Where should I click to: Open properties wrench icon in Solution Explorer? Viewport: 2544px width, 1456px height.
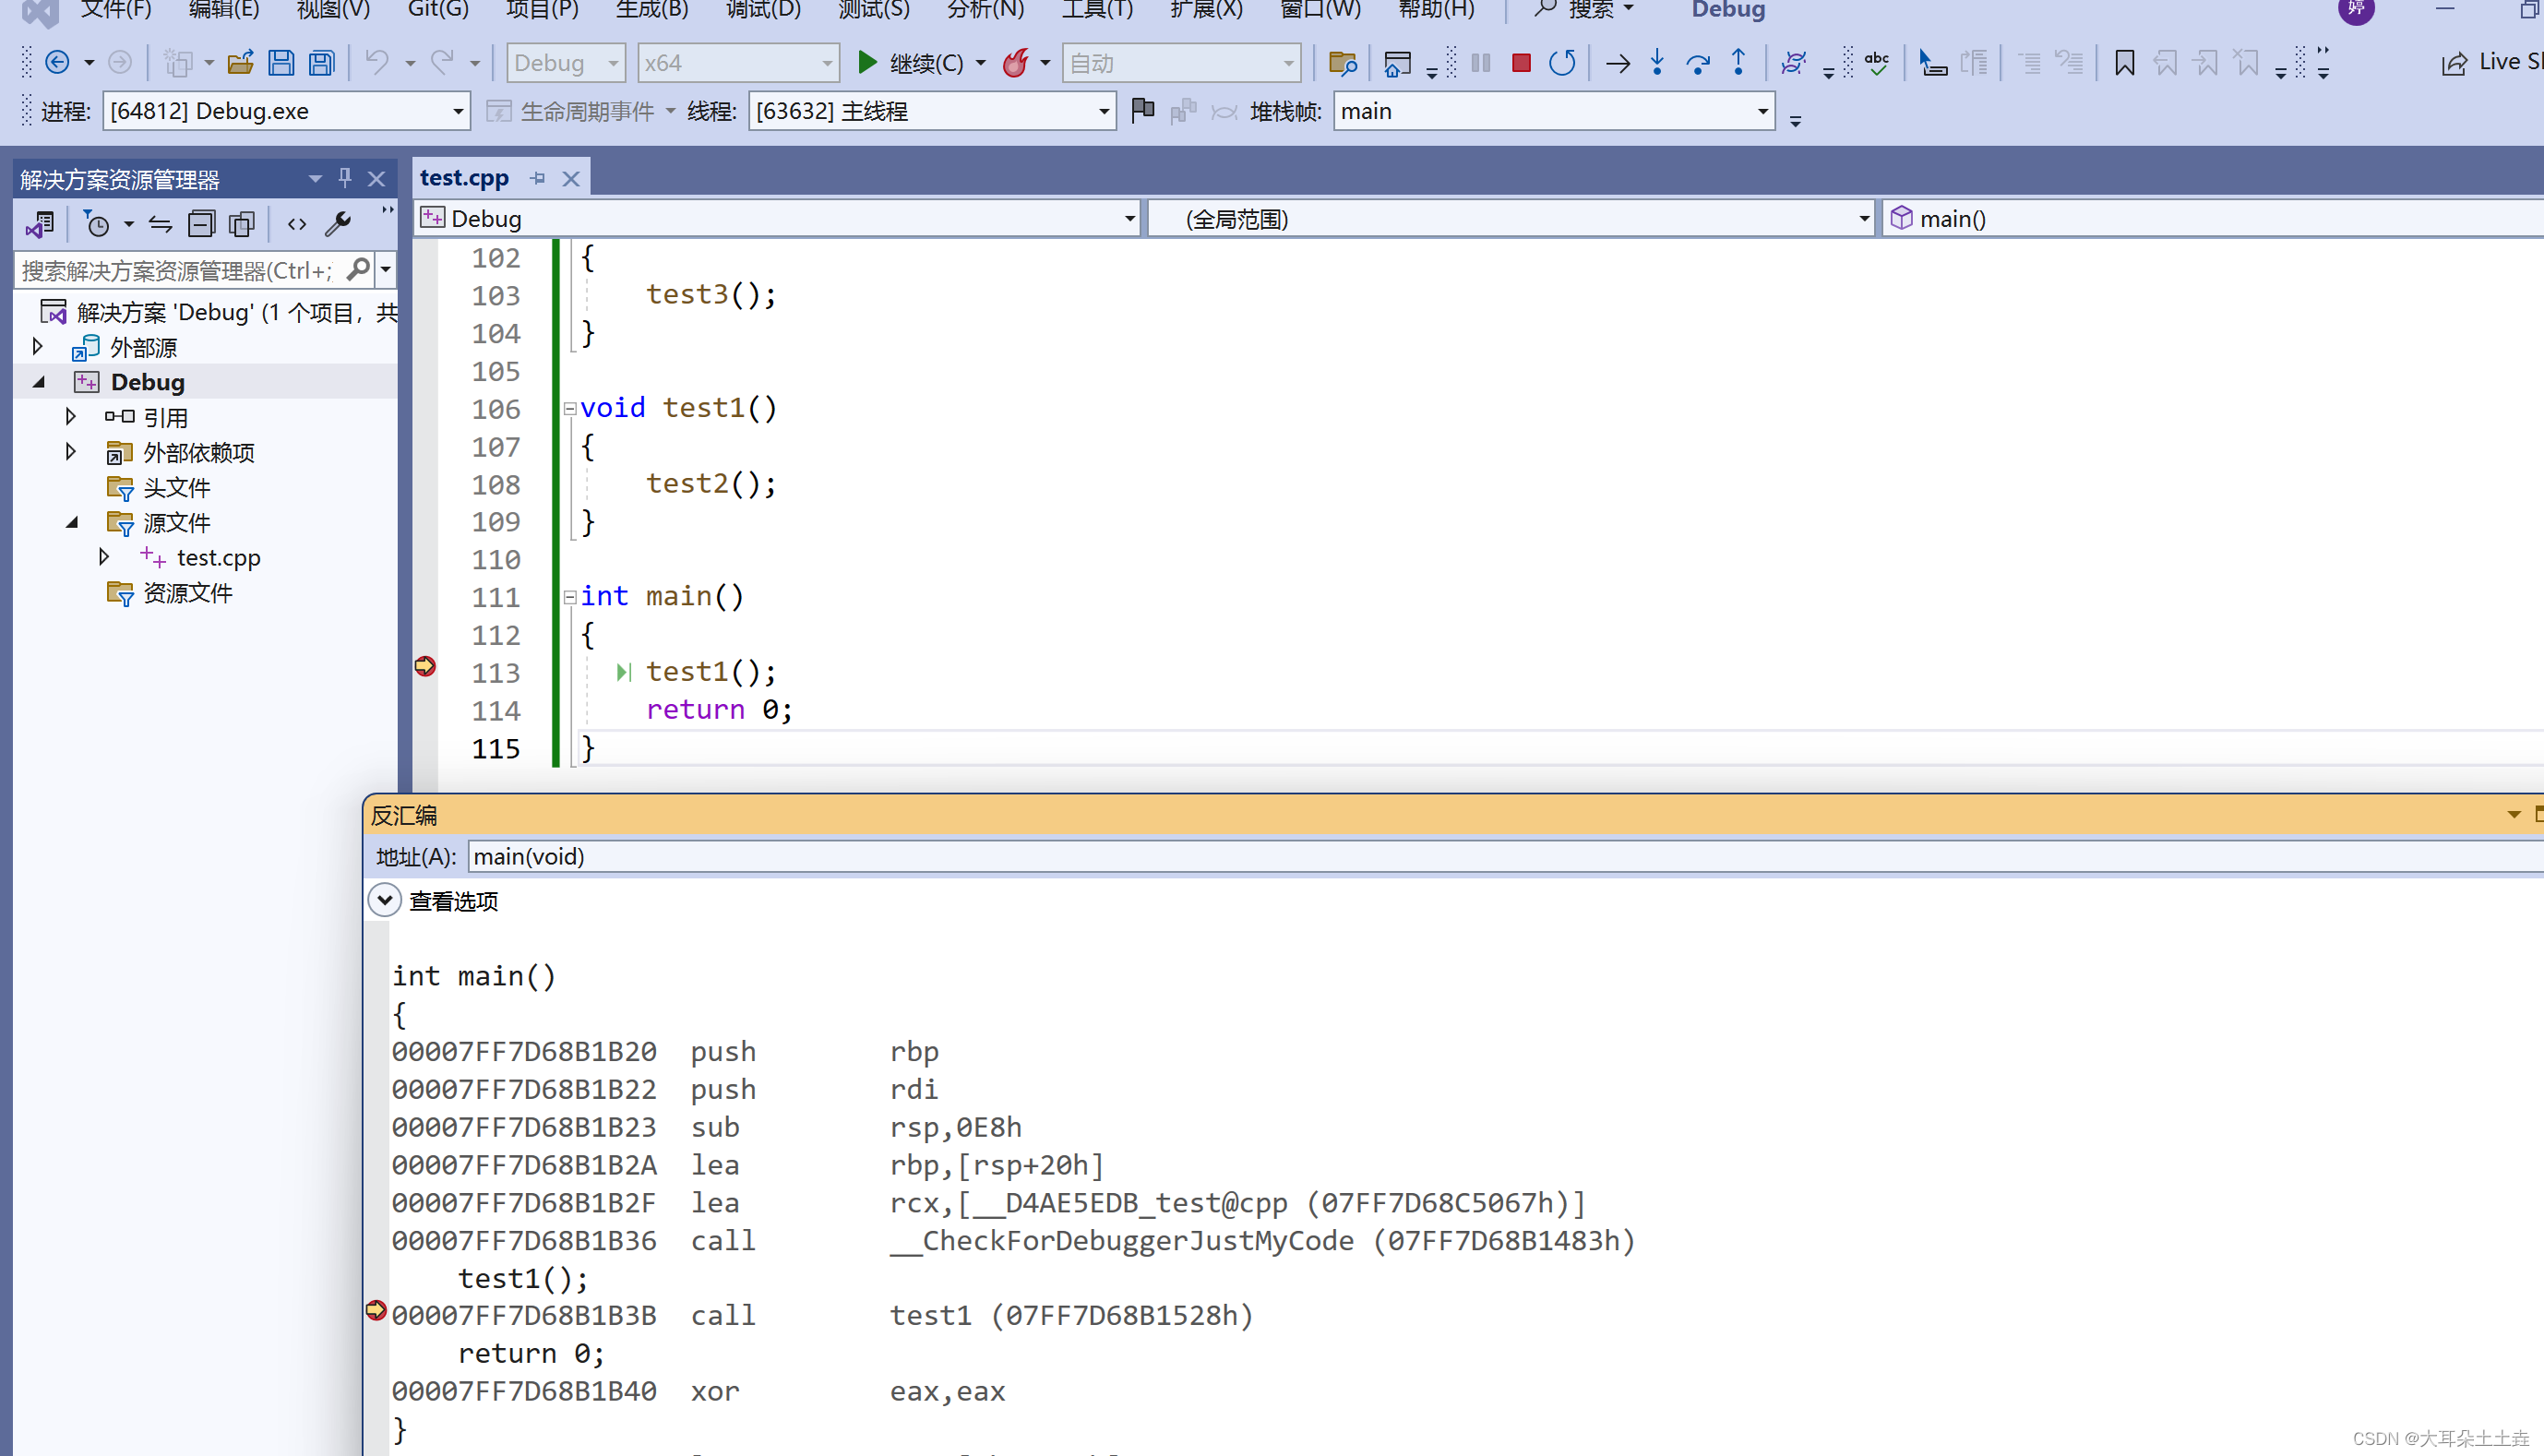[338, 224]
